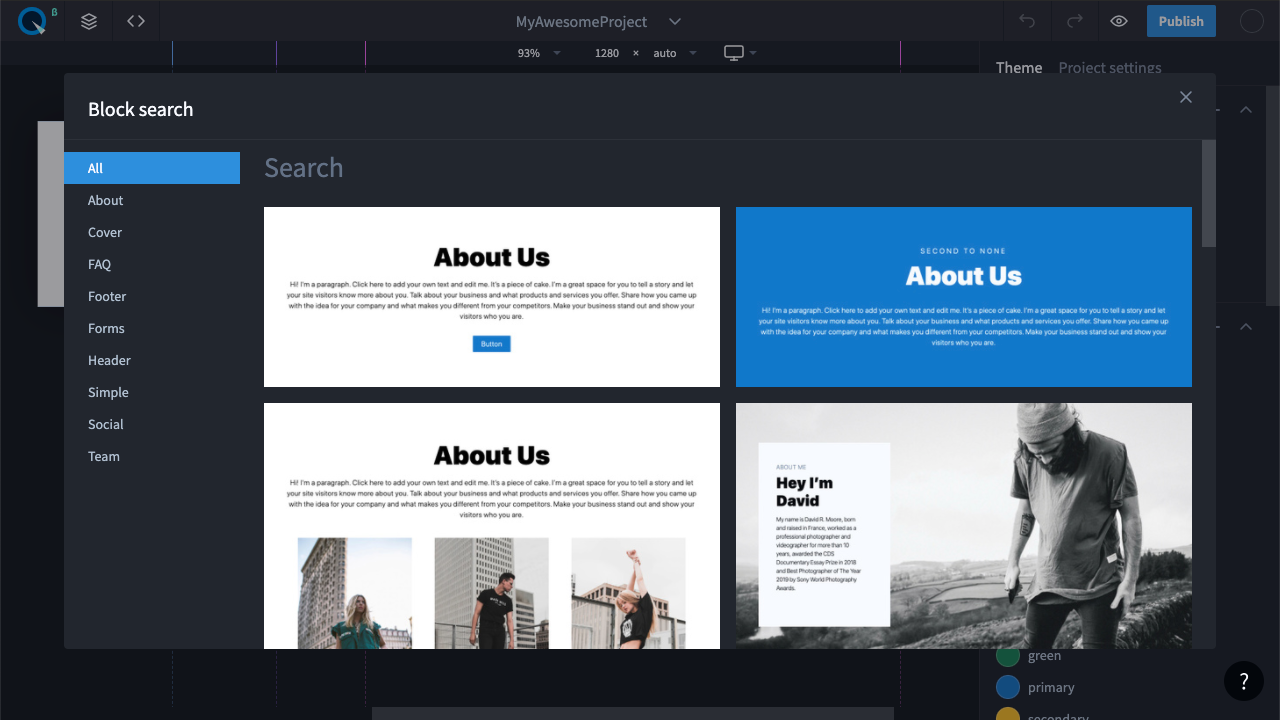
Task: Click the user avatar circle
Action: [x=1251, y=21]
